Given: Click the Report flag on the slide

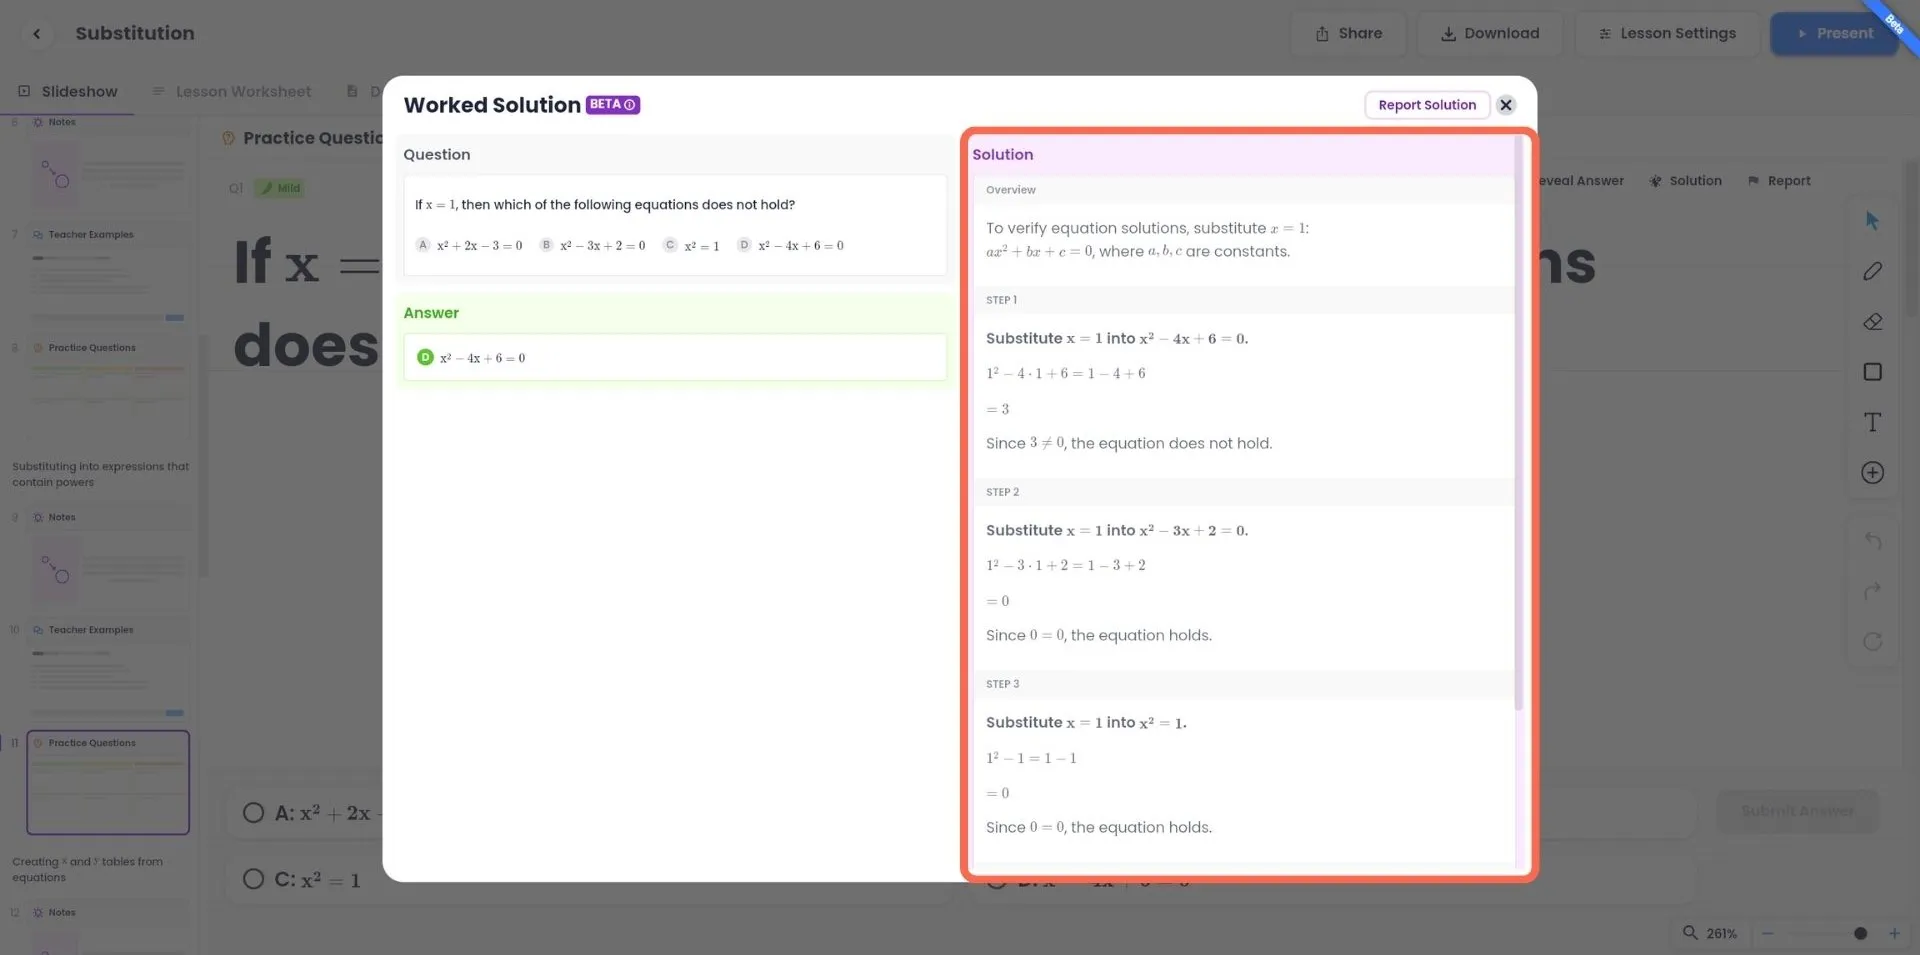Looking at the screenshot, I should click(x=1779, y=181).
